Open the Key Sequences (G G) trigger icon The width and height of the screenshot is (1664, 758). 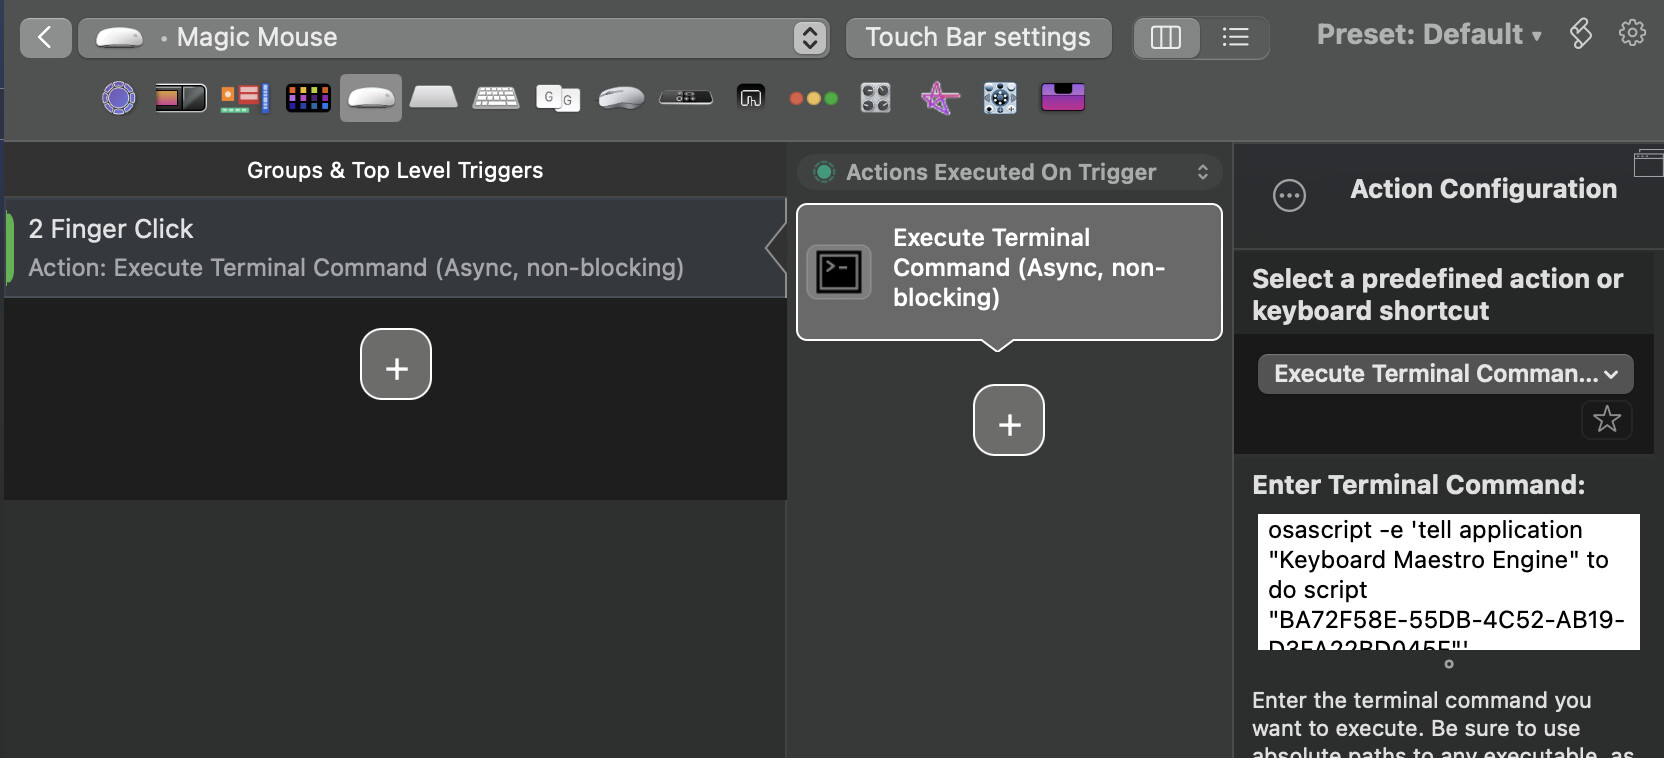pyautogui.click(x=558, y=98)
